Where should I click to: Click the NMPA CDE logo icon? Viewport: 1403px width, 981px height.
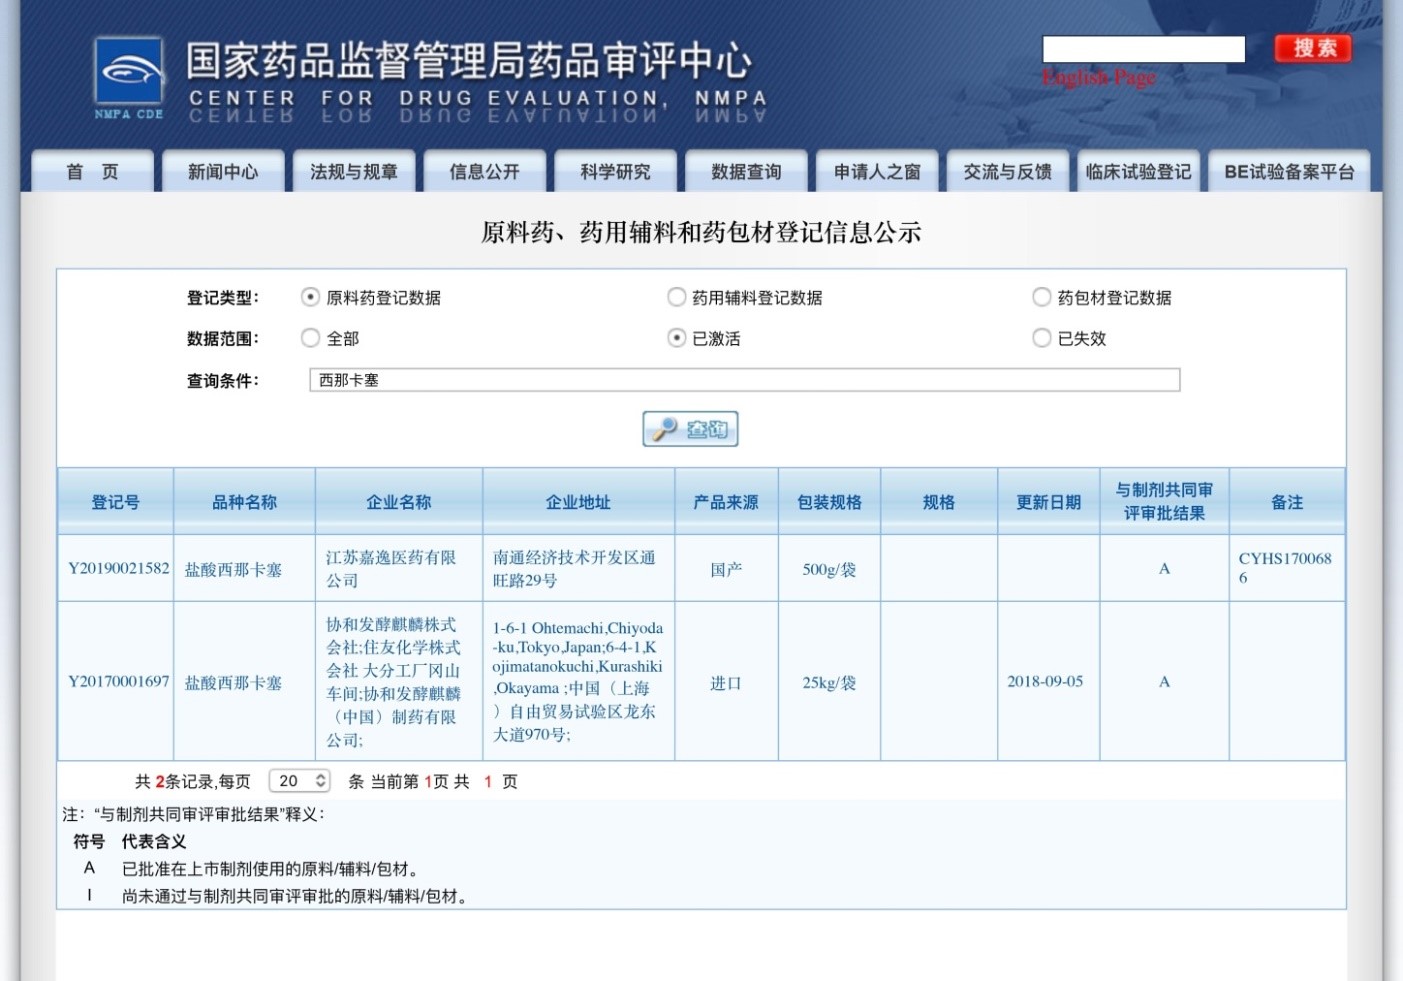[x=129, y=76]
